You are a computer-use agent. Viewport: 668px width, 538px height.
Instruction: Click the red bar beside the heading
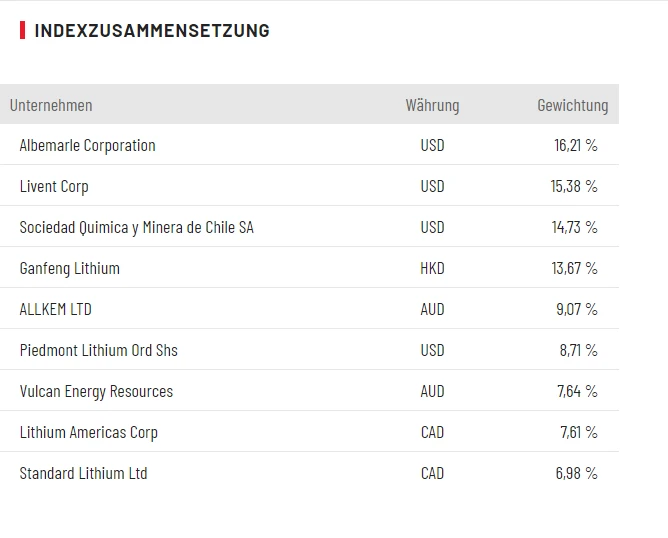coord(22,30)
